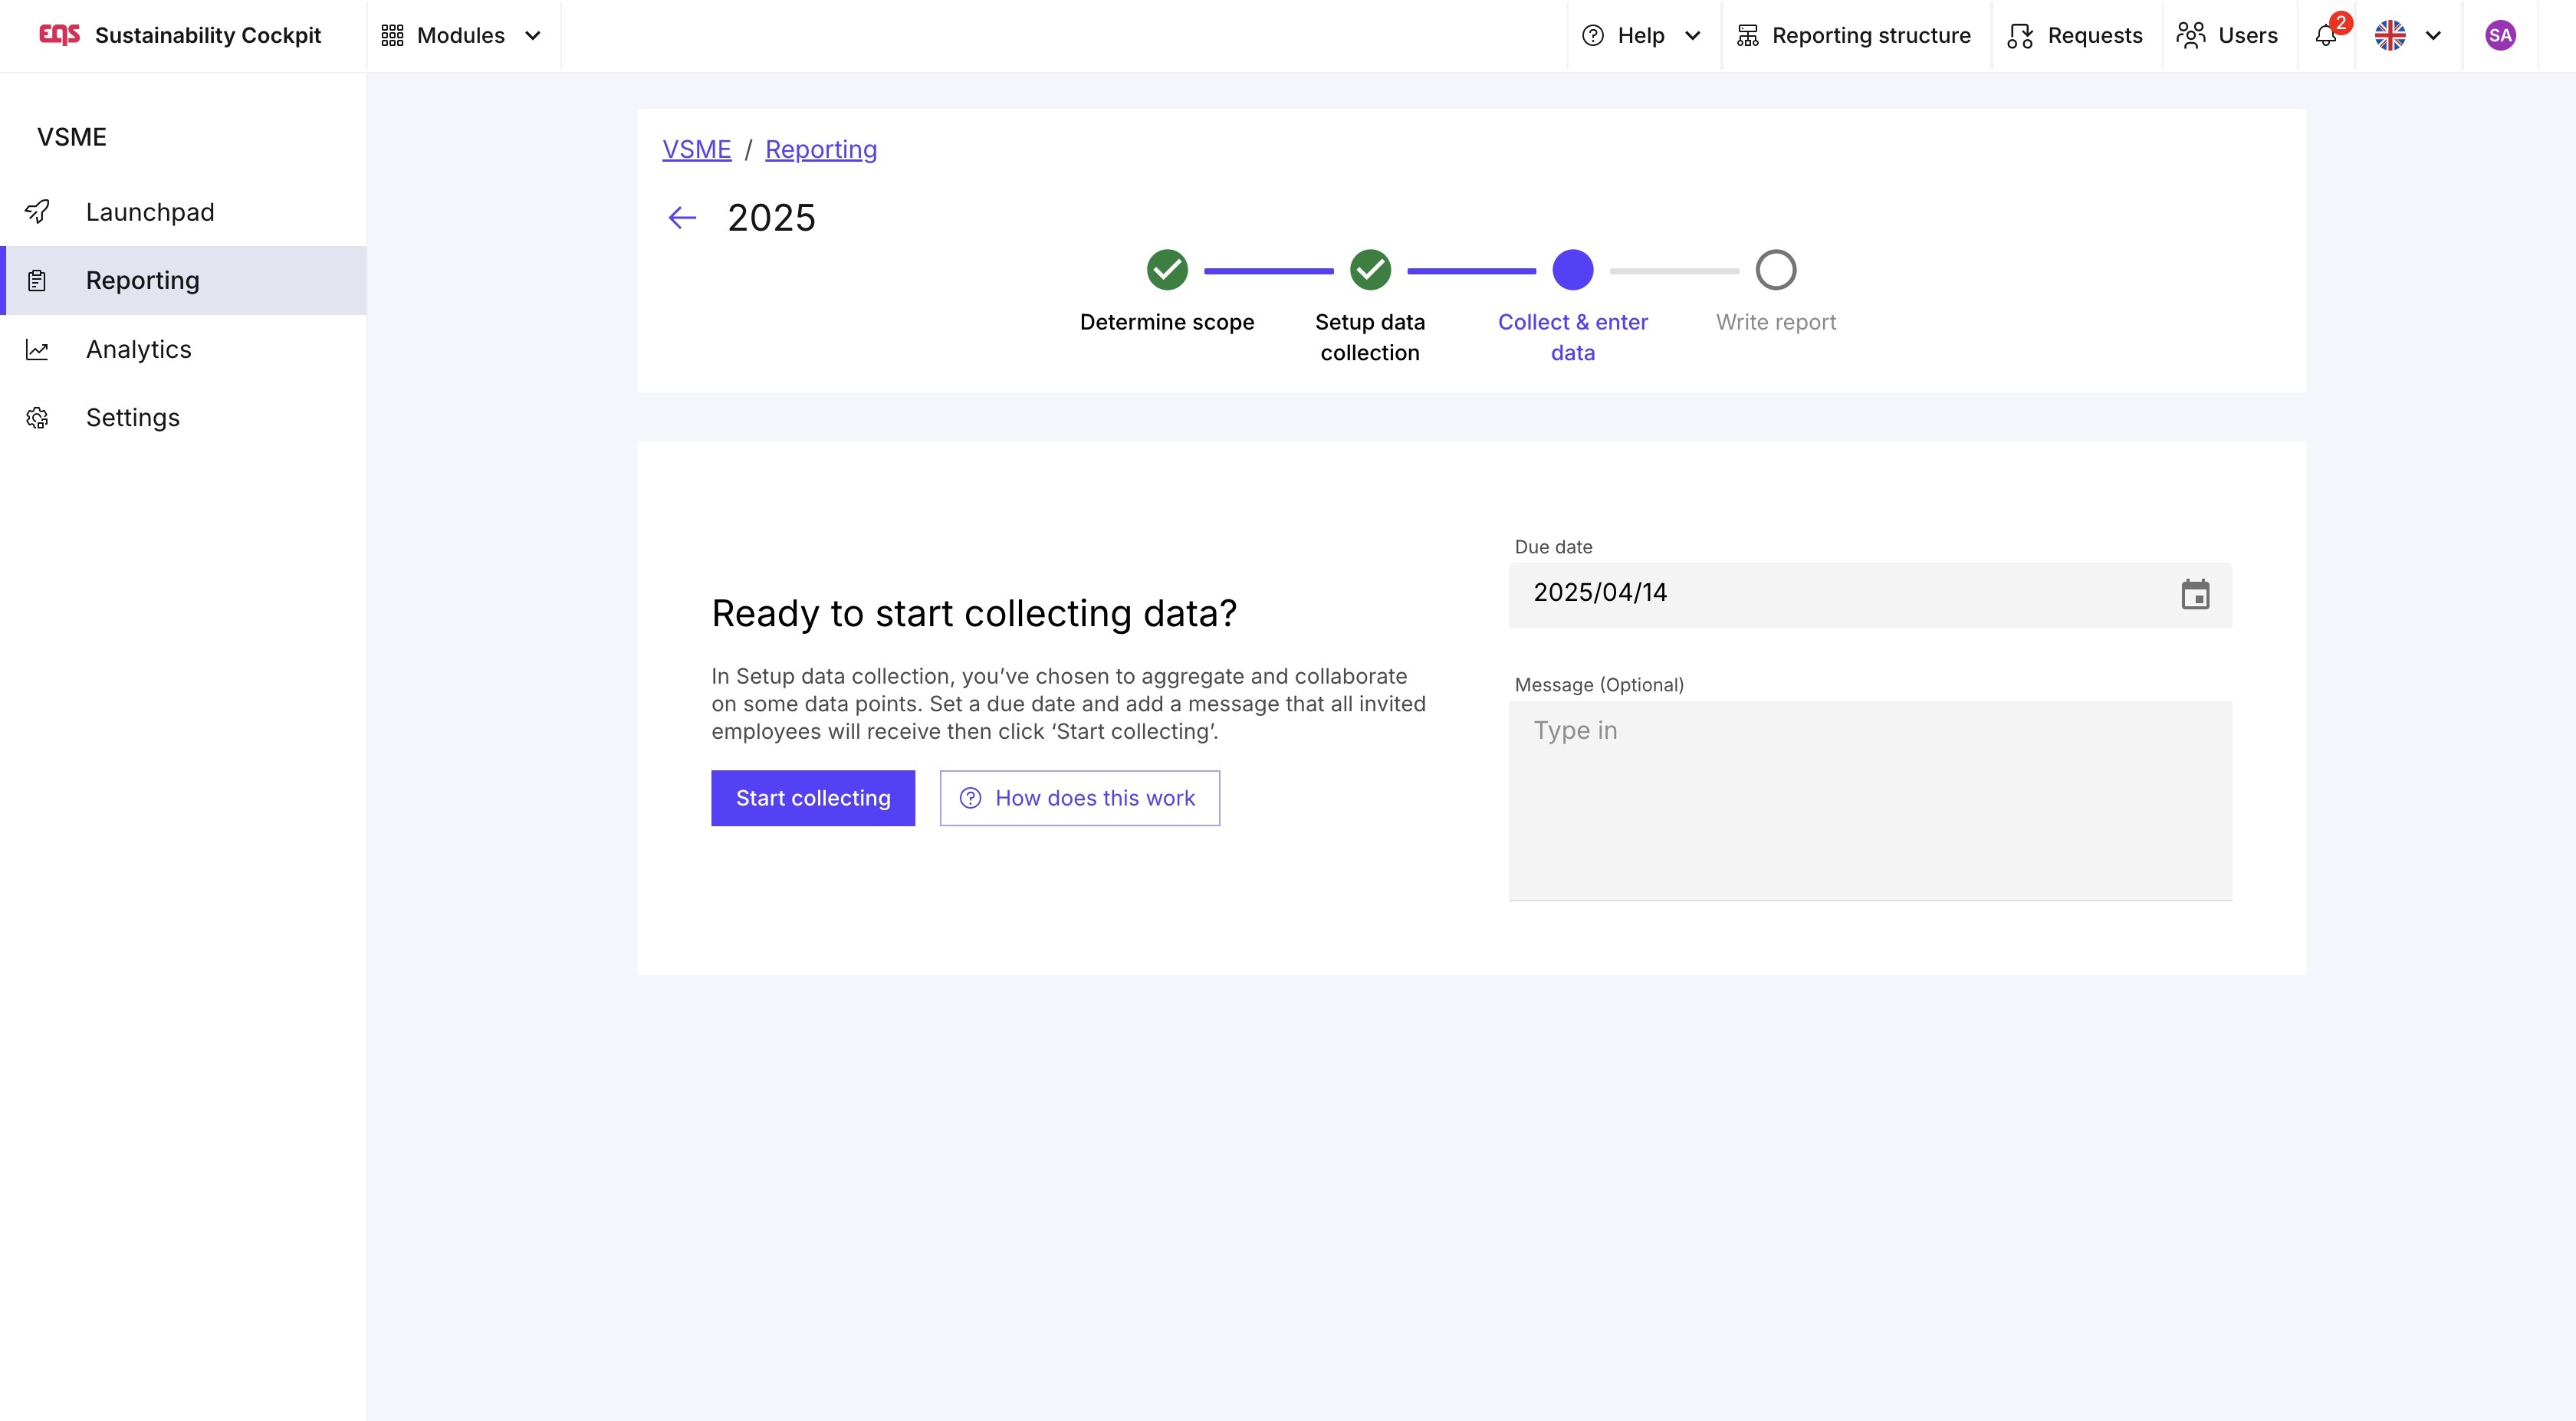The image size is (2576, 1421).
Task: Click the Write report step circle
Action: (x=1775, y=270)
